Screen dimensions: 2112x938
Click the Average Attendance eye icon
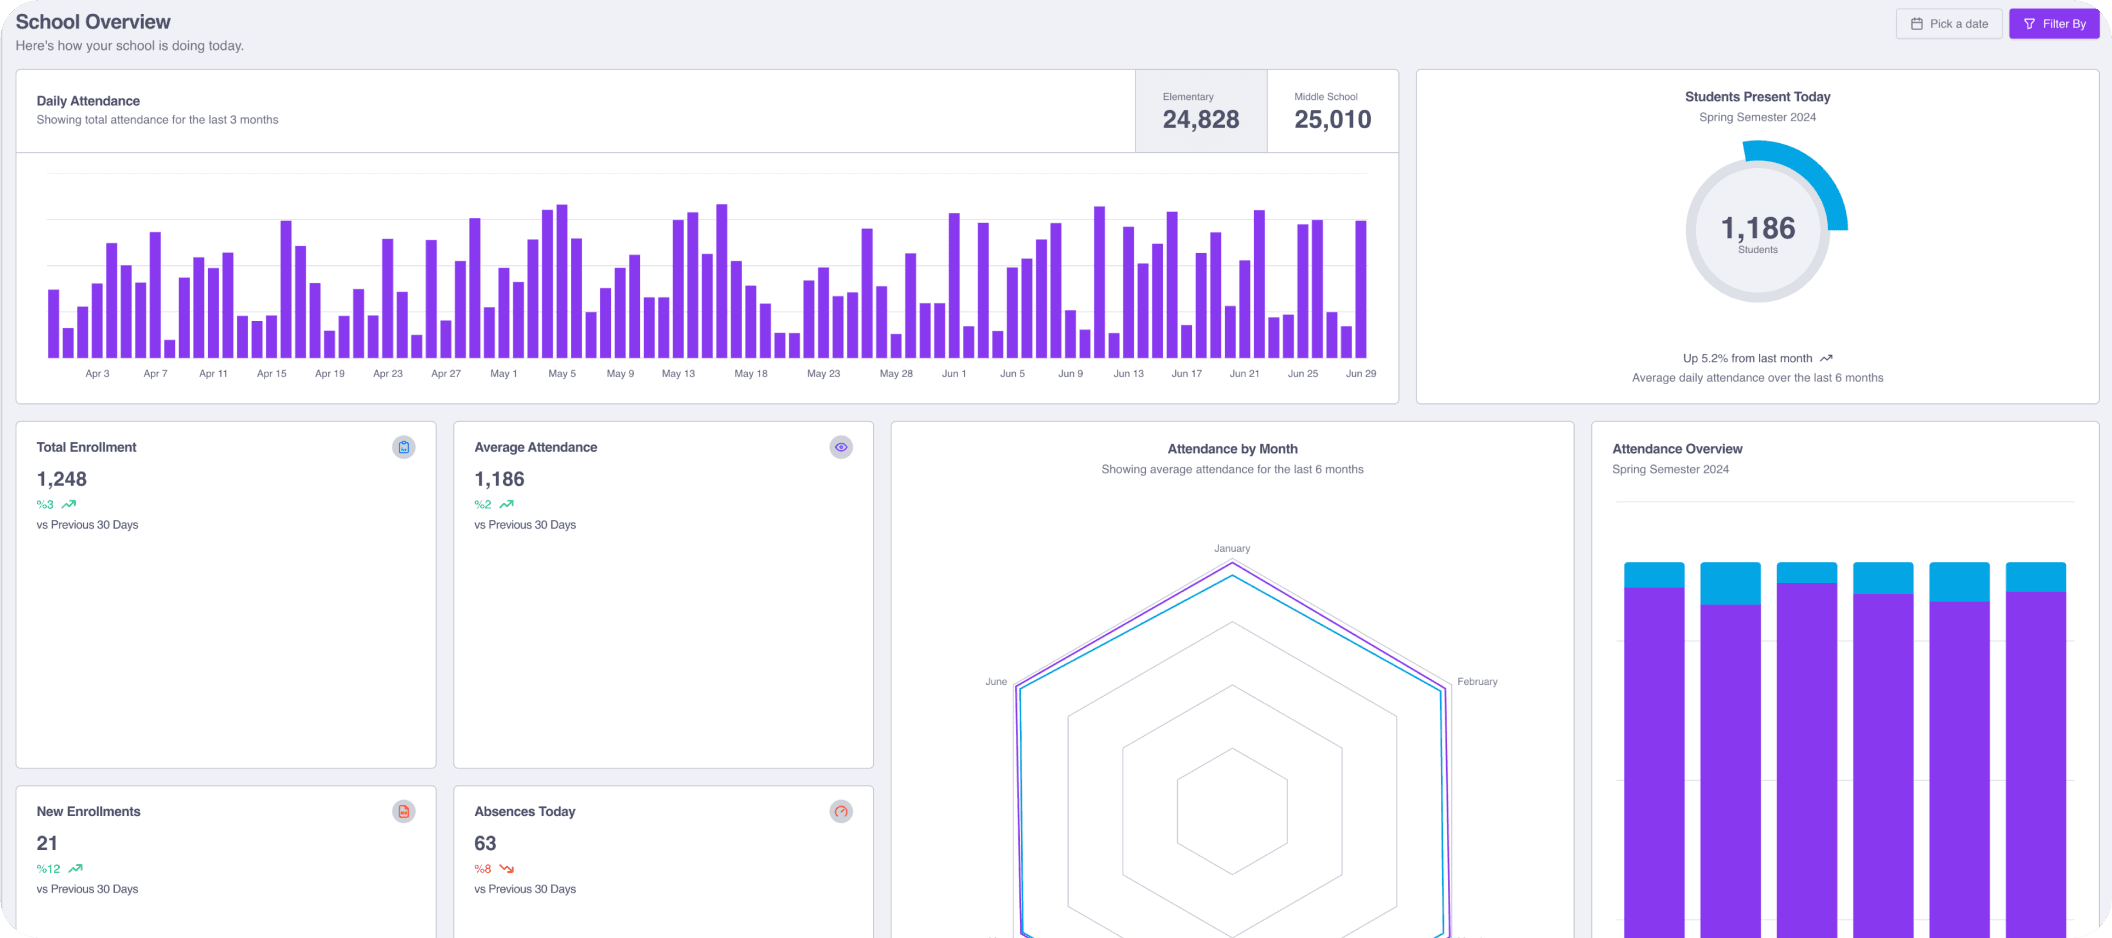tap(841, 447)
